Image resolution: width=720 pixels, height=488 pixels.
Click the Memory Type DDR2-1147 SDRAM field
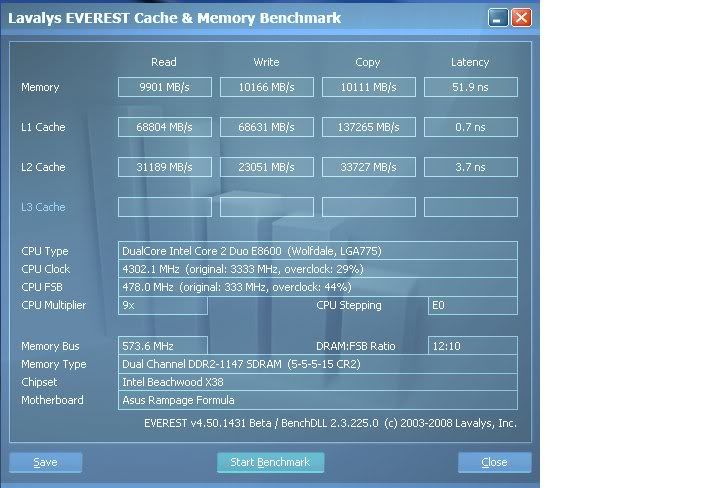[x=318, y=364]
